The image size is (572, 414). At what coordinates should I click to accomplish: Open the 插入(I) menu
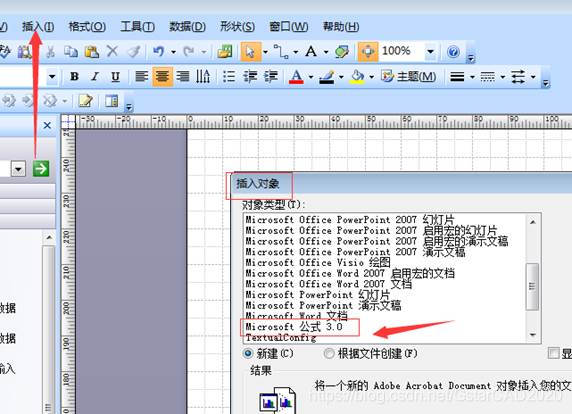tap(38, 27)
